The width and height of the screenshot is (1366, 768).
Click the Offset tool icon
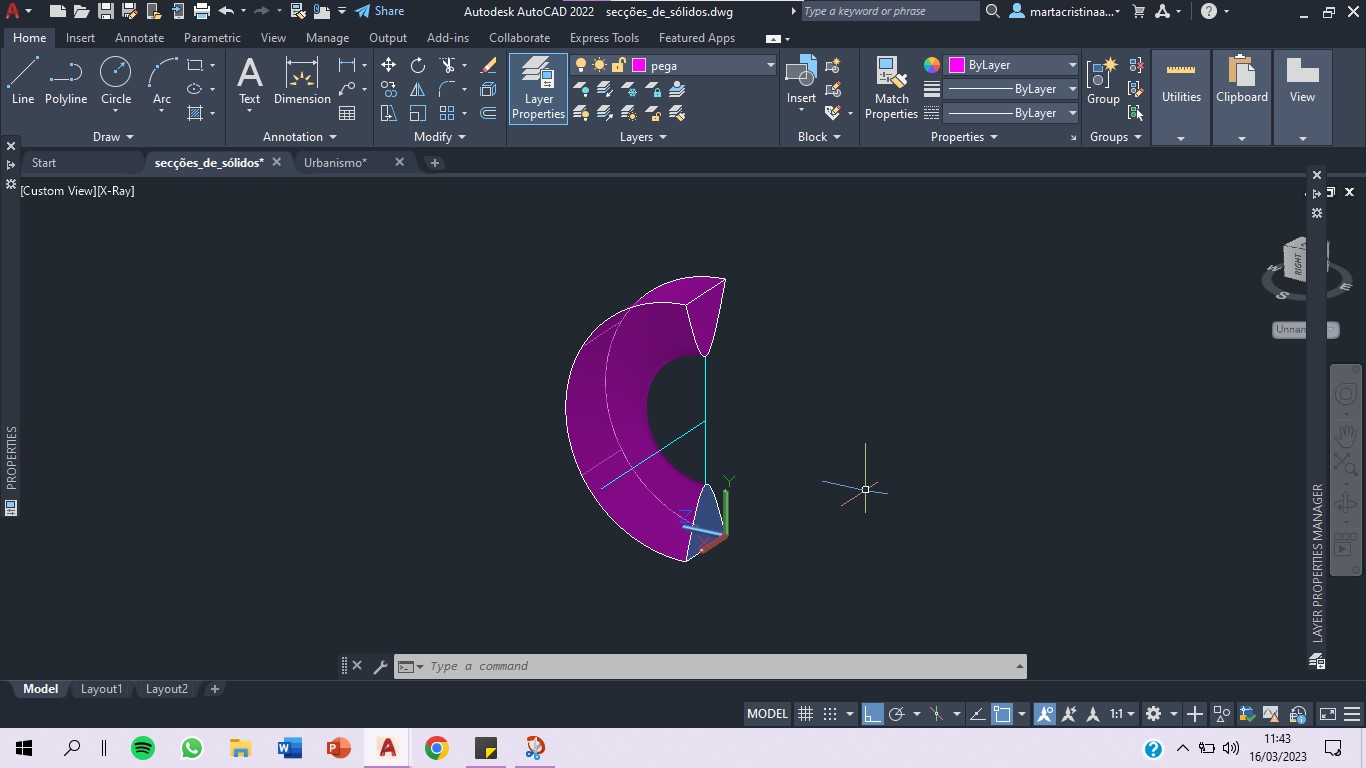click(x=488, y=113)
